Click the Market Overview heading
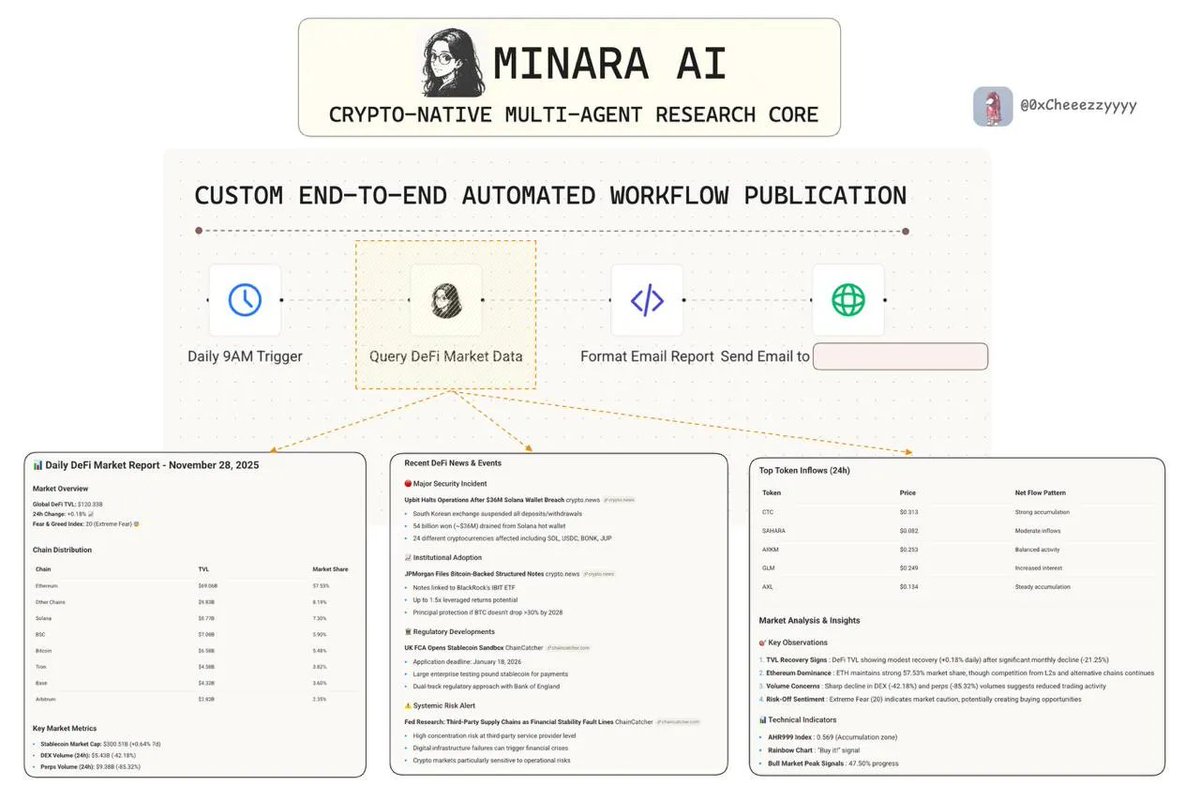This screenshot has width=1200, height=801. (x=60, y=488)
